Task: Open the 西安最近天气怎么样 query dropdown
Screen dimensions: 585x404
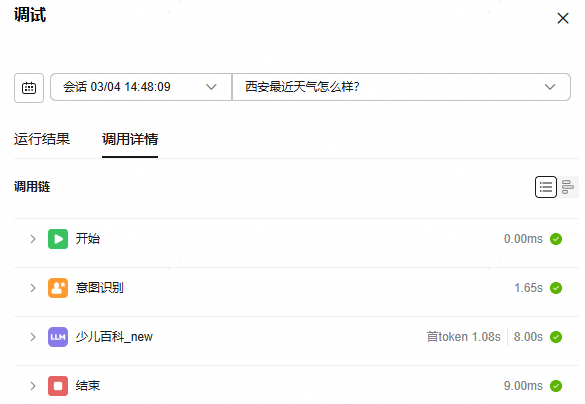Action: pyautogui.click(x=401, y=87)
